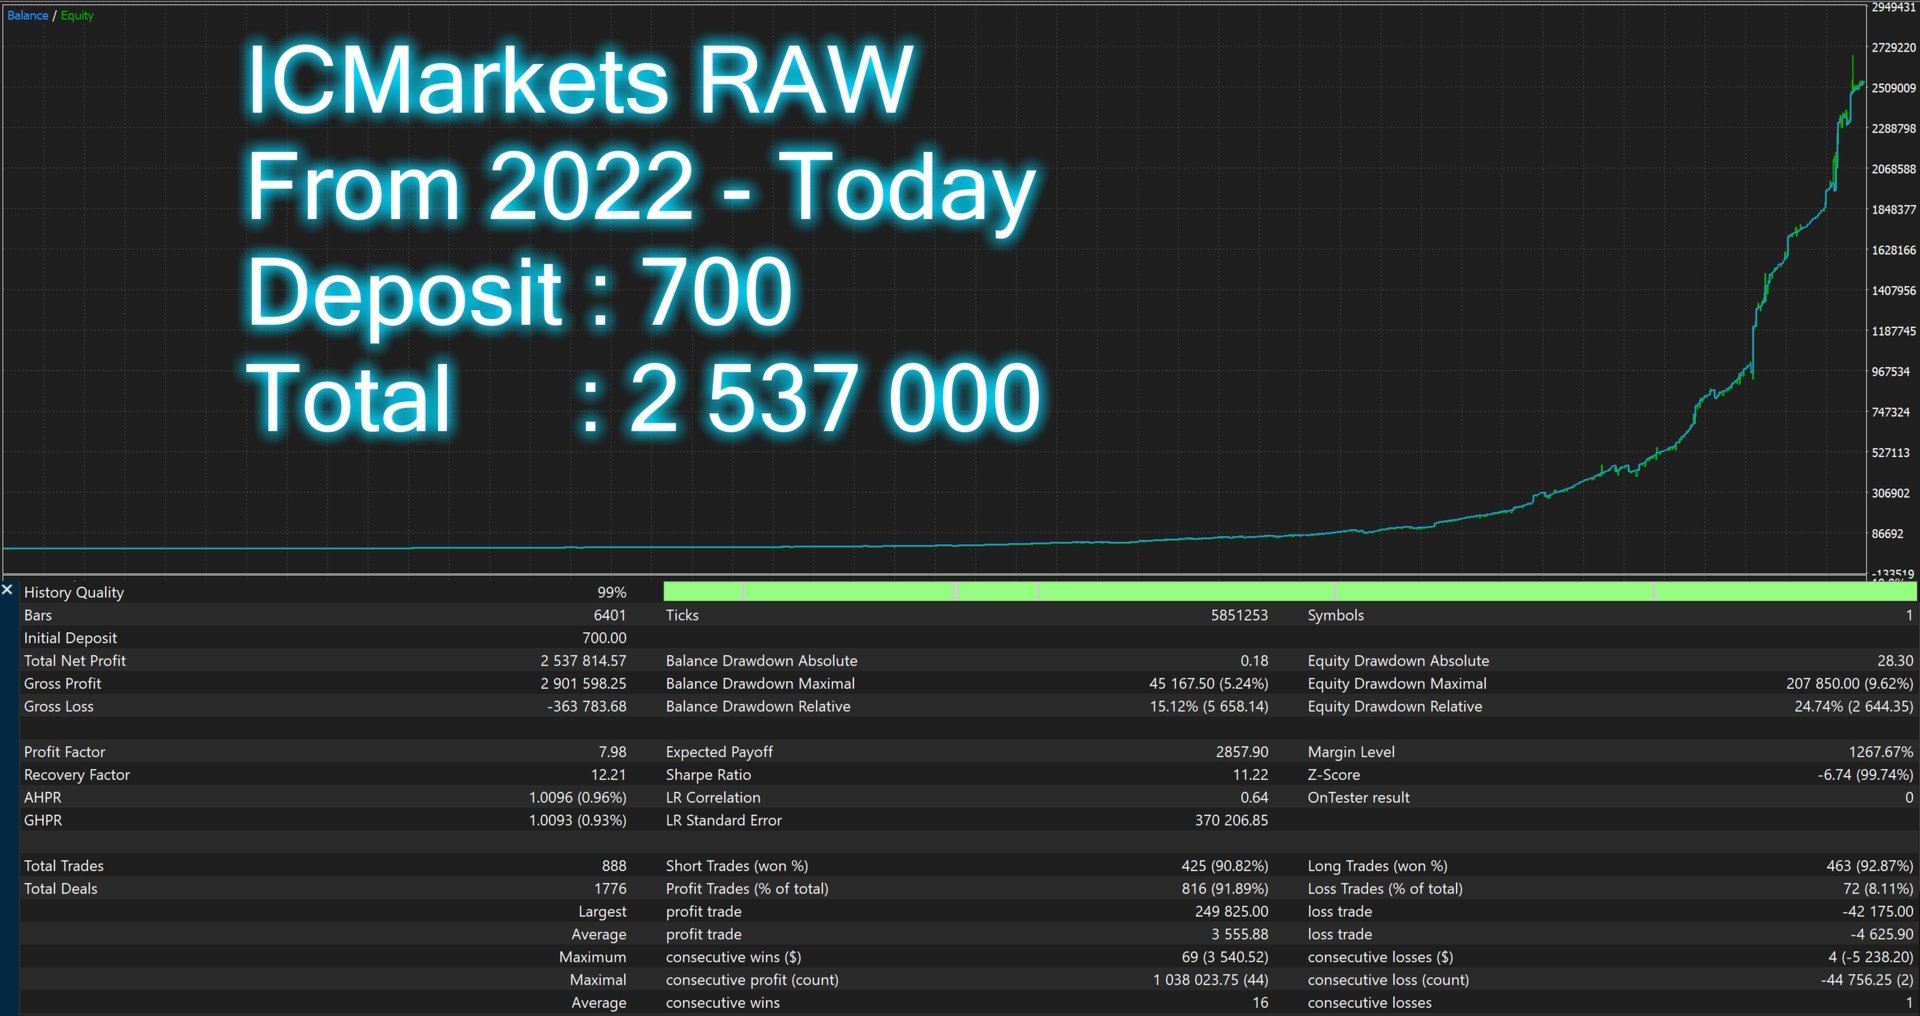Click largest loss trade value -42 175.00
1920x1016 pixels.
click(1878, 912)
